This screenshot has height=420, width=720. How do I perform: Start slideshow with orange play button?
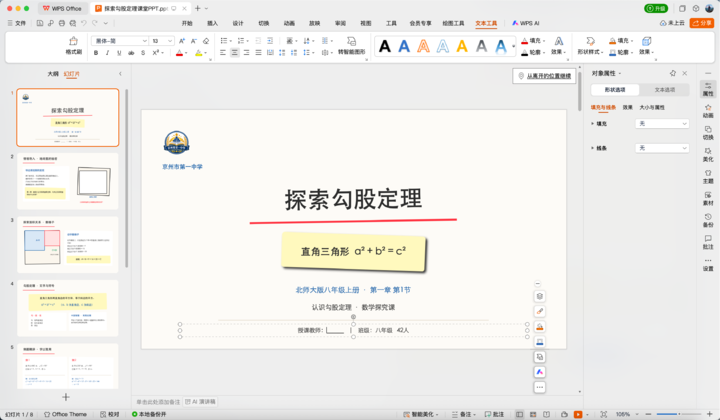tap(578, 414)
